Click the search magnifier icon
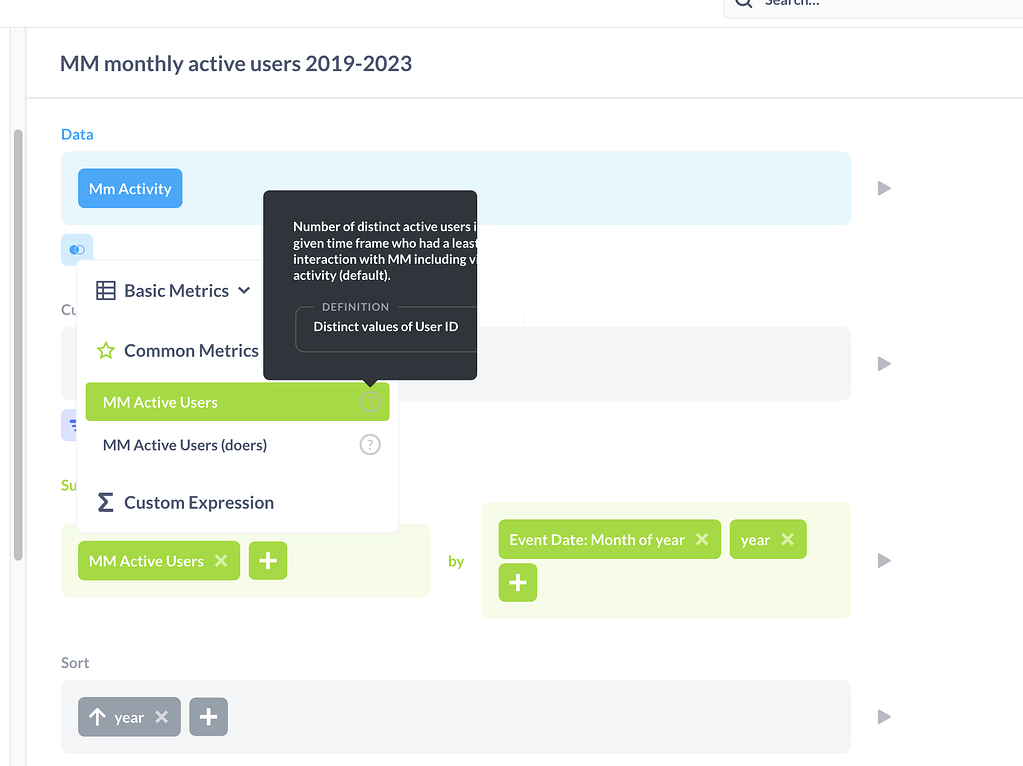 tap(743, 4)
